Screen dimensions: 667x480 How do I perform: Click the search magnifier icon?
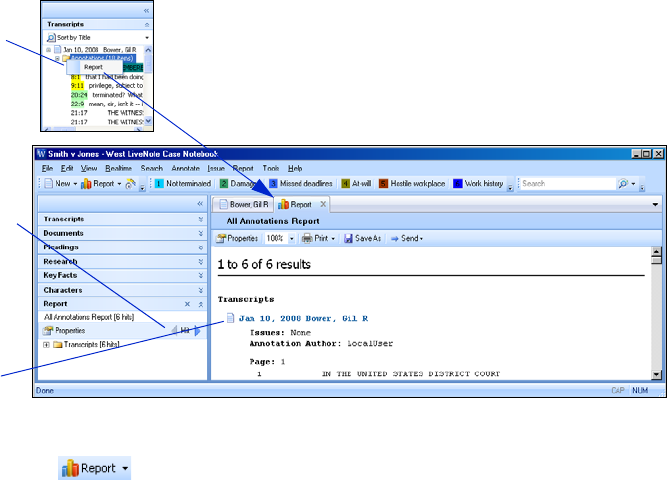(x=623, y=183)
